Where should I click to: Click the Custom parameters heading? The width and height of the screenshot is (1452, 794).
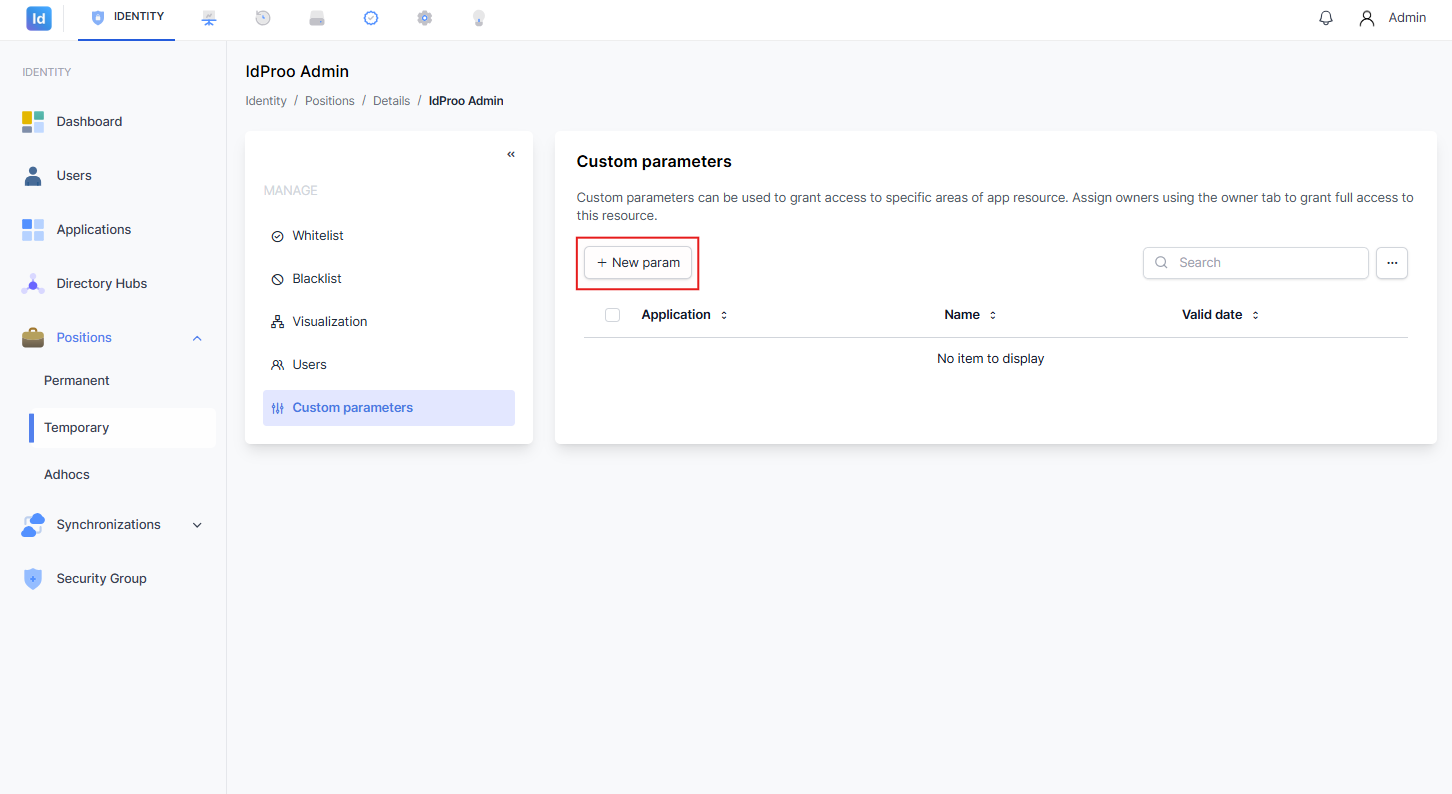pos(654,162)
